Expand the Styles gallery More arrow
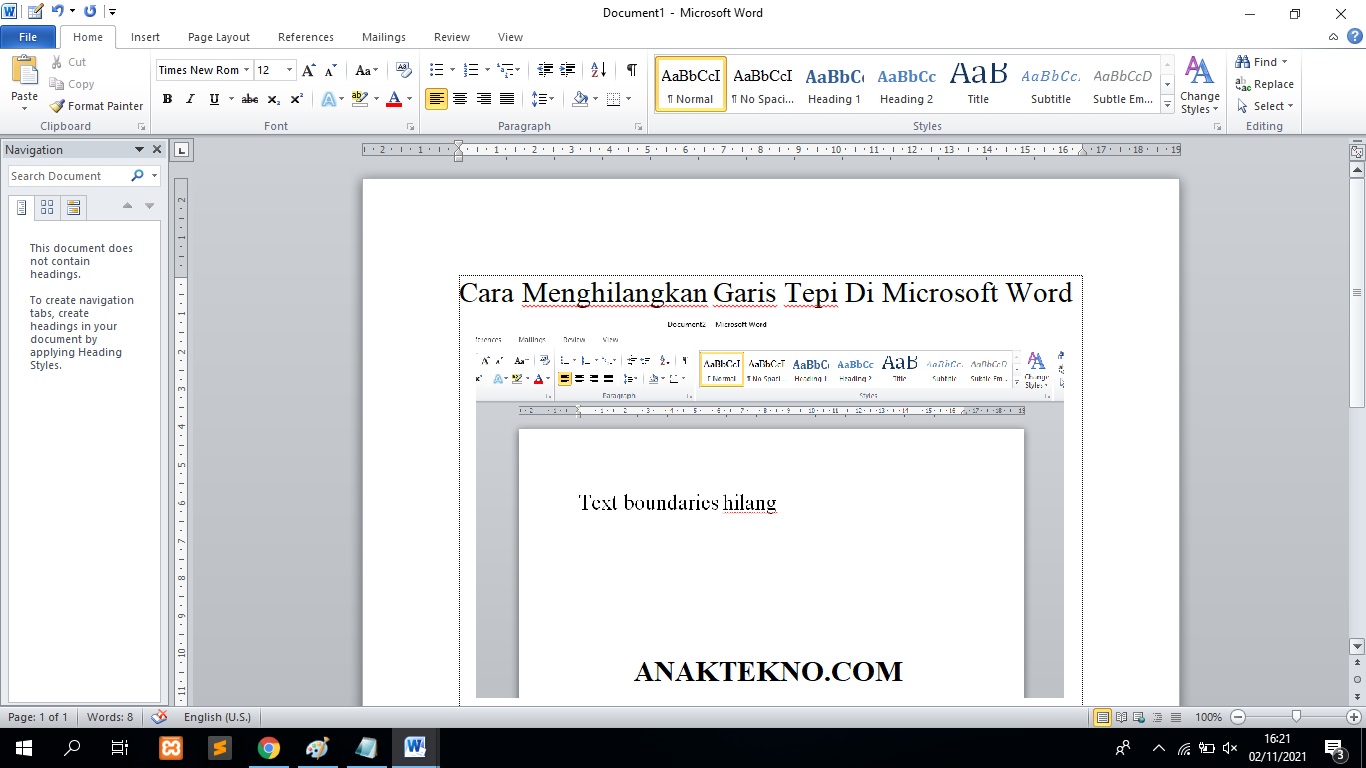This screenshot has width=1366, height=768. pyautogui.click(x=1167, y=104)
